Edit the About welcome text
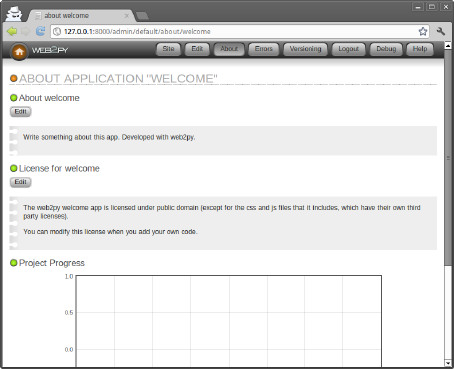 20,112
